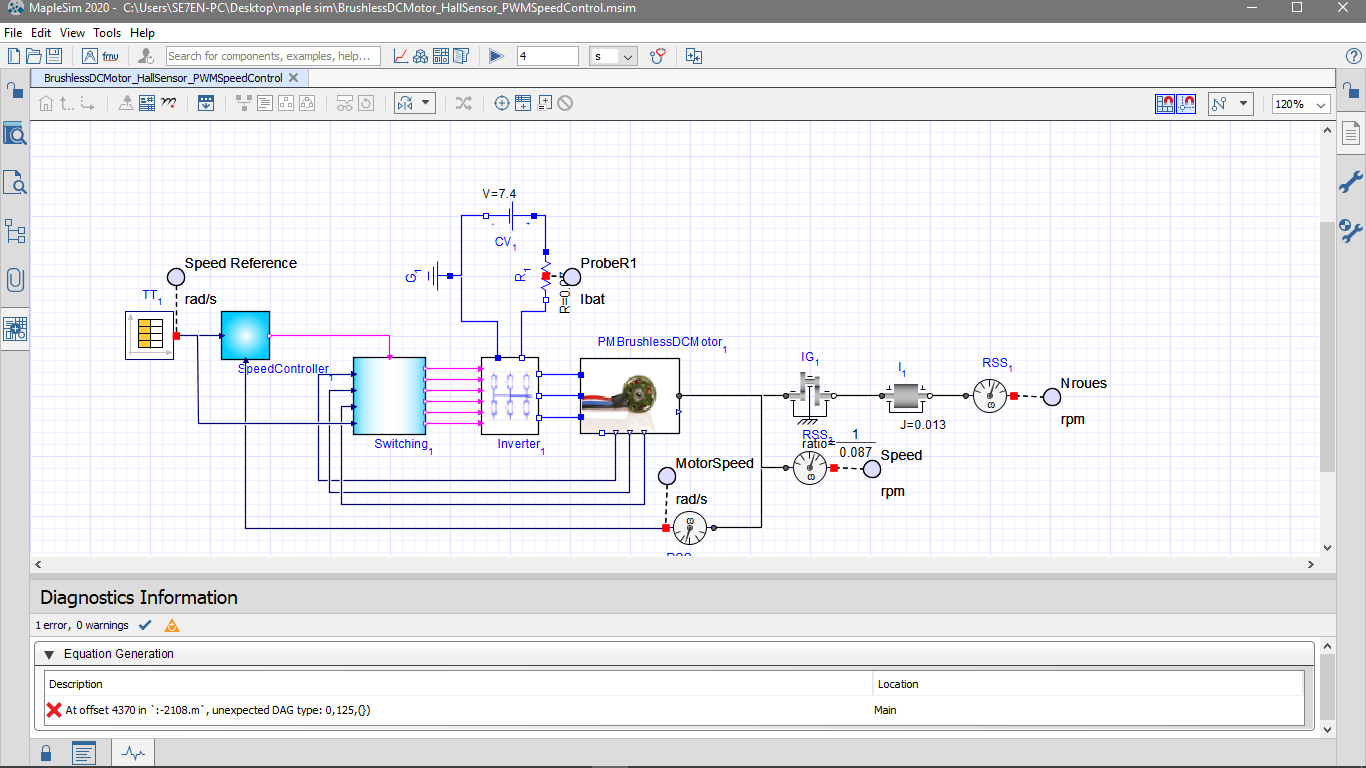This screenshot has height=768, width=1366.
Task: Select the PMBrushlessDCMotor block
Action: point(630,396)
